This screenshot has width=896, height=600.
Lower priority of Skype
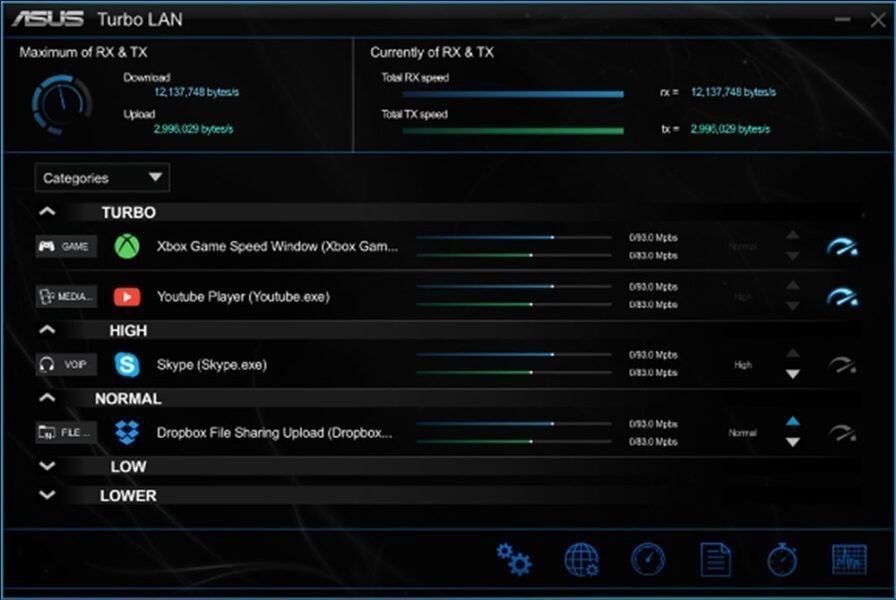793,374
